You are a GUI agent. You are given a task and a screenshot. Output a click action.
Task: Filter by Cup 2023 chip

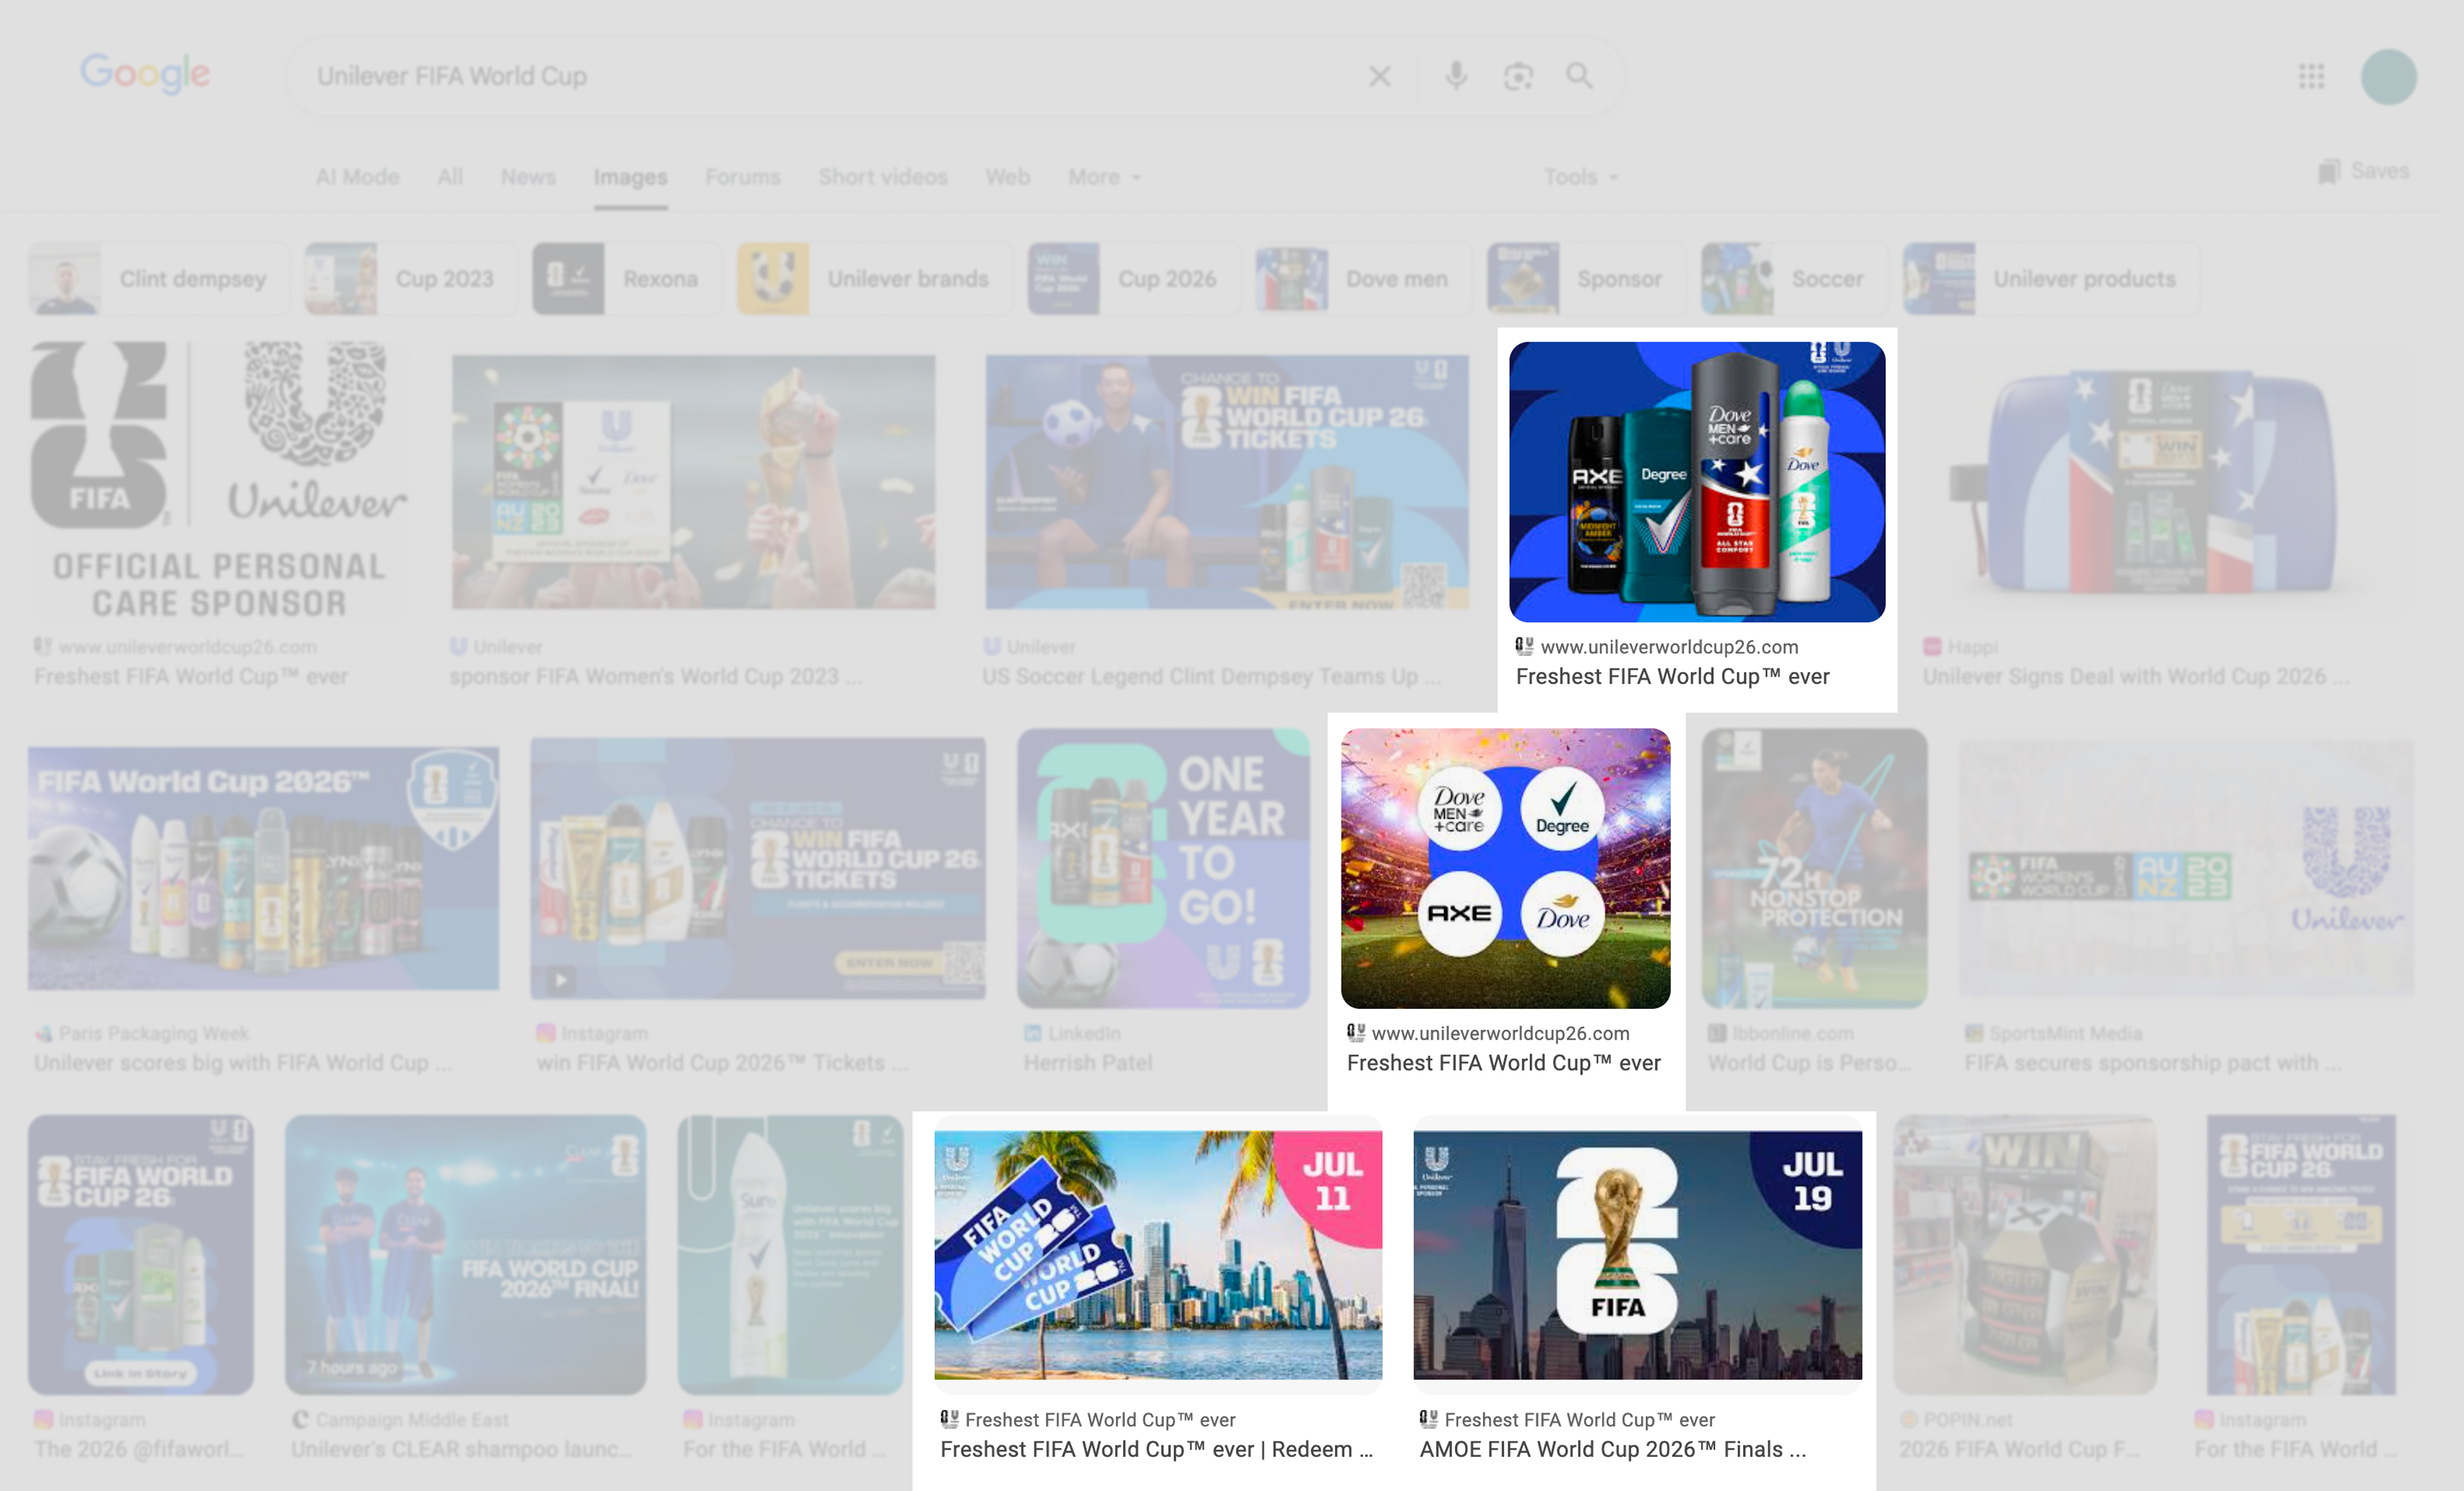click(x=410, y=279)
